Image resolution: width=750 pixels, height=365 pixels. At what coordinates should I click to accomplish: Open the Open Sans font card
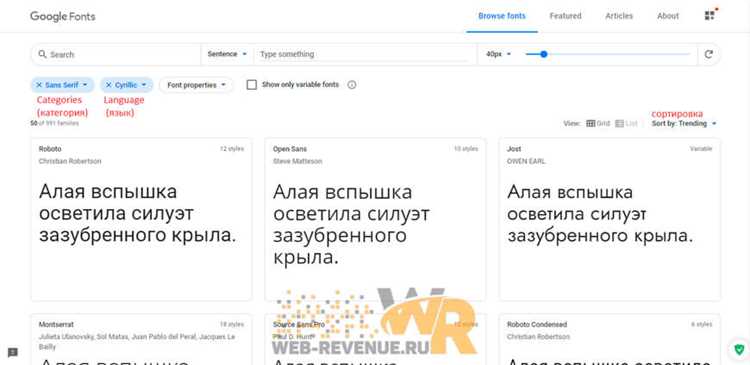(x=375, y=219)
